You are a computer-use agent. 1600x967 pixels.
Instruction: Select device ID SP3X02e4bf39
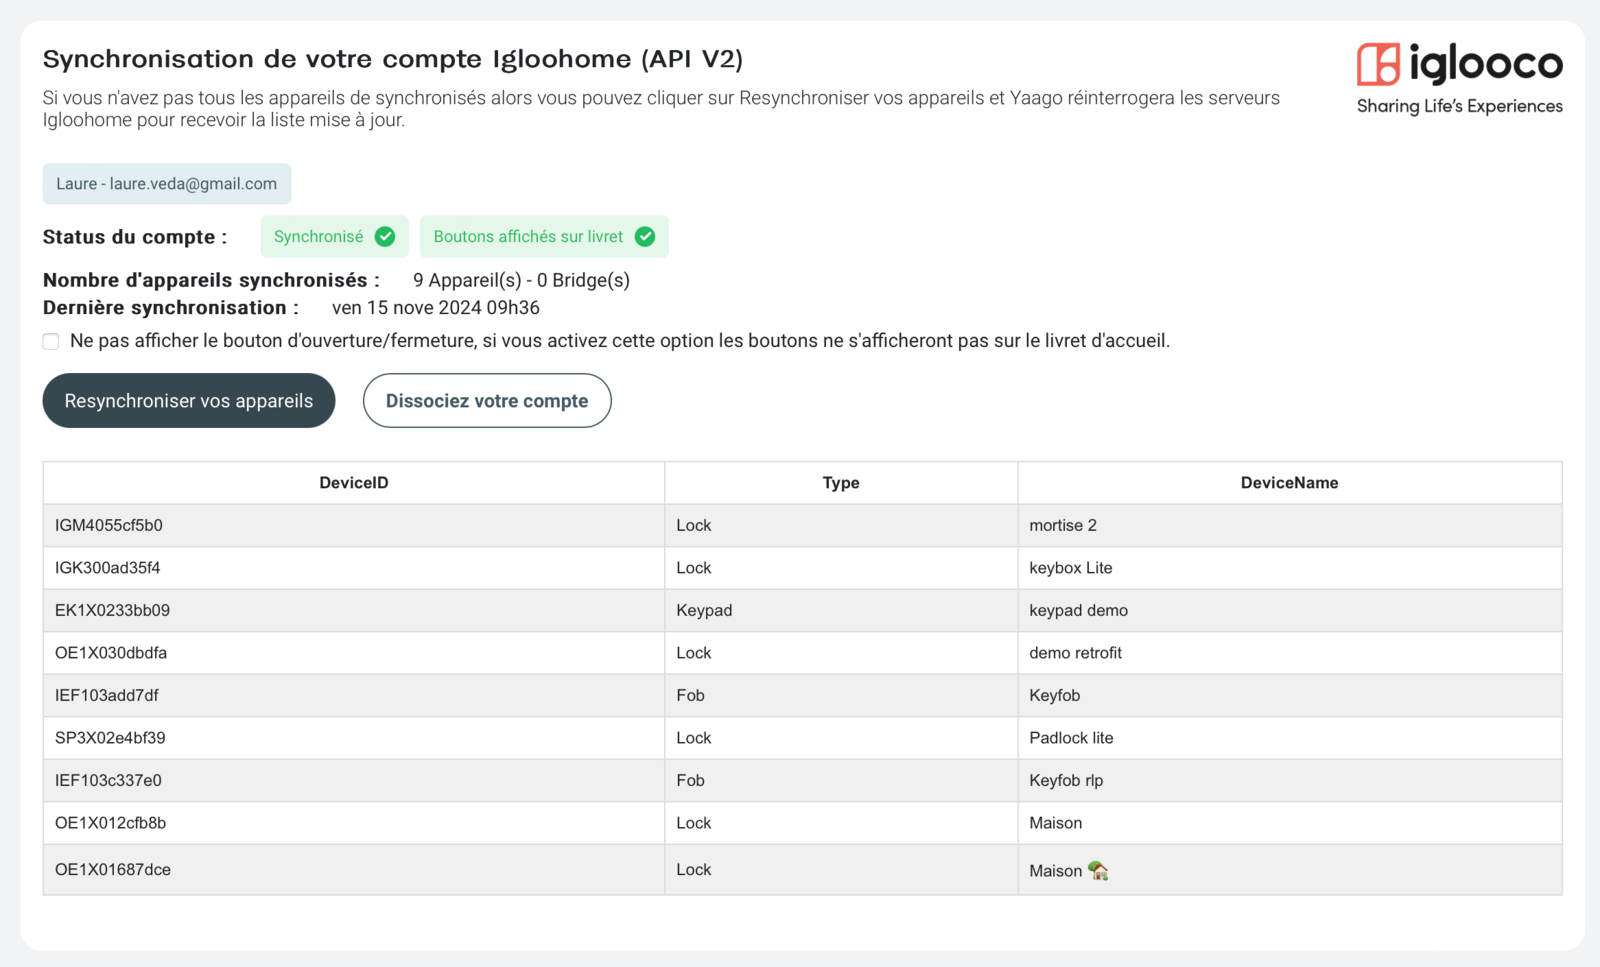[110, 738]
